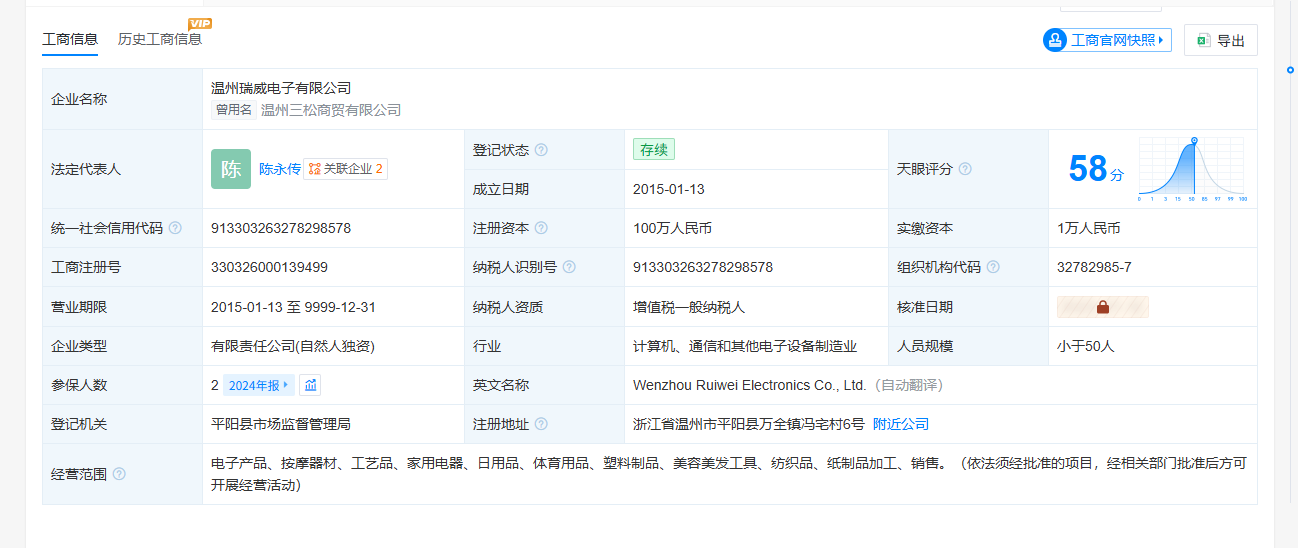Open 附近公司 nearby companies link
Viewport: 1298px width, 548px height.
tap(900, 424)
